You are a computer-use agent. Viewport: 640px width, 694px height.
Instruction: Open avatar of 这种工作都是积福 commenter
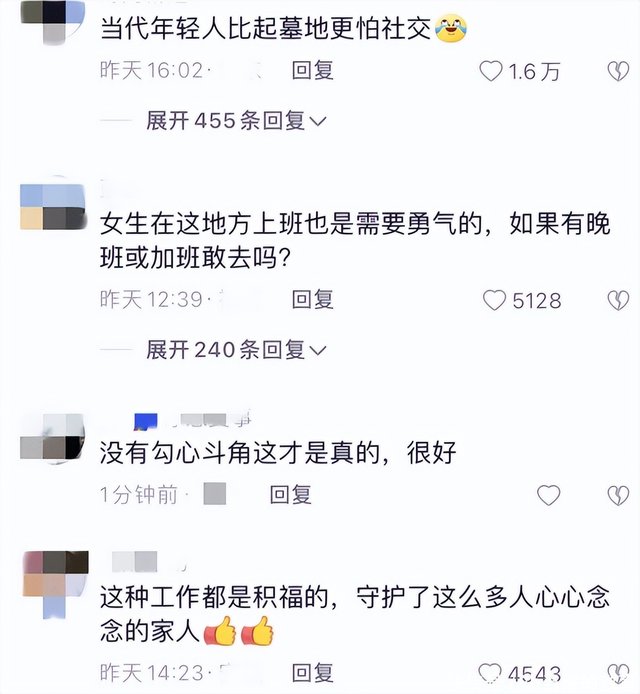(55, 583)
